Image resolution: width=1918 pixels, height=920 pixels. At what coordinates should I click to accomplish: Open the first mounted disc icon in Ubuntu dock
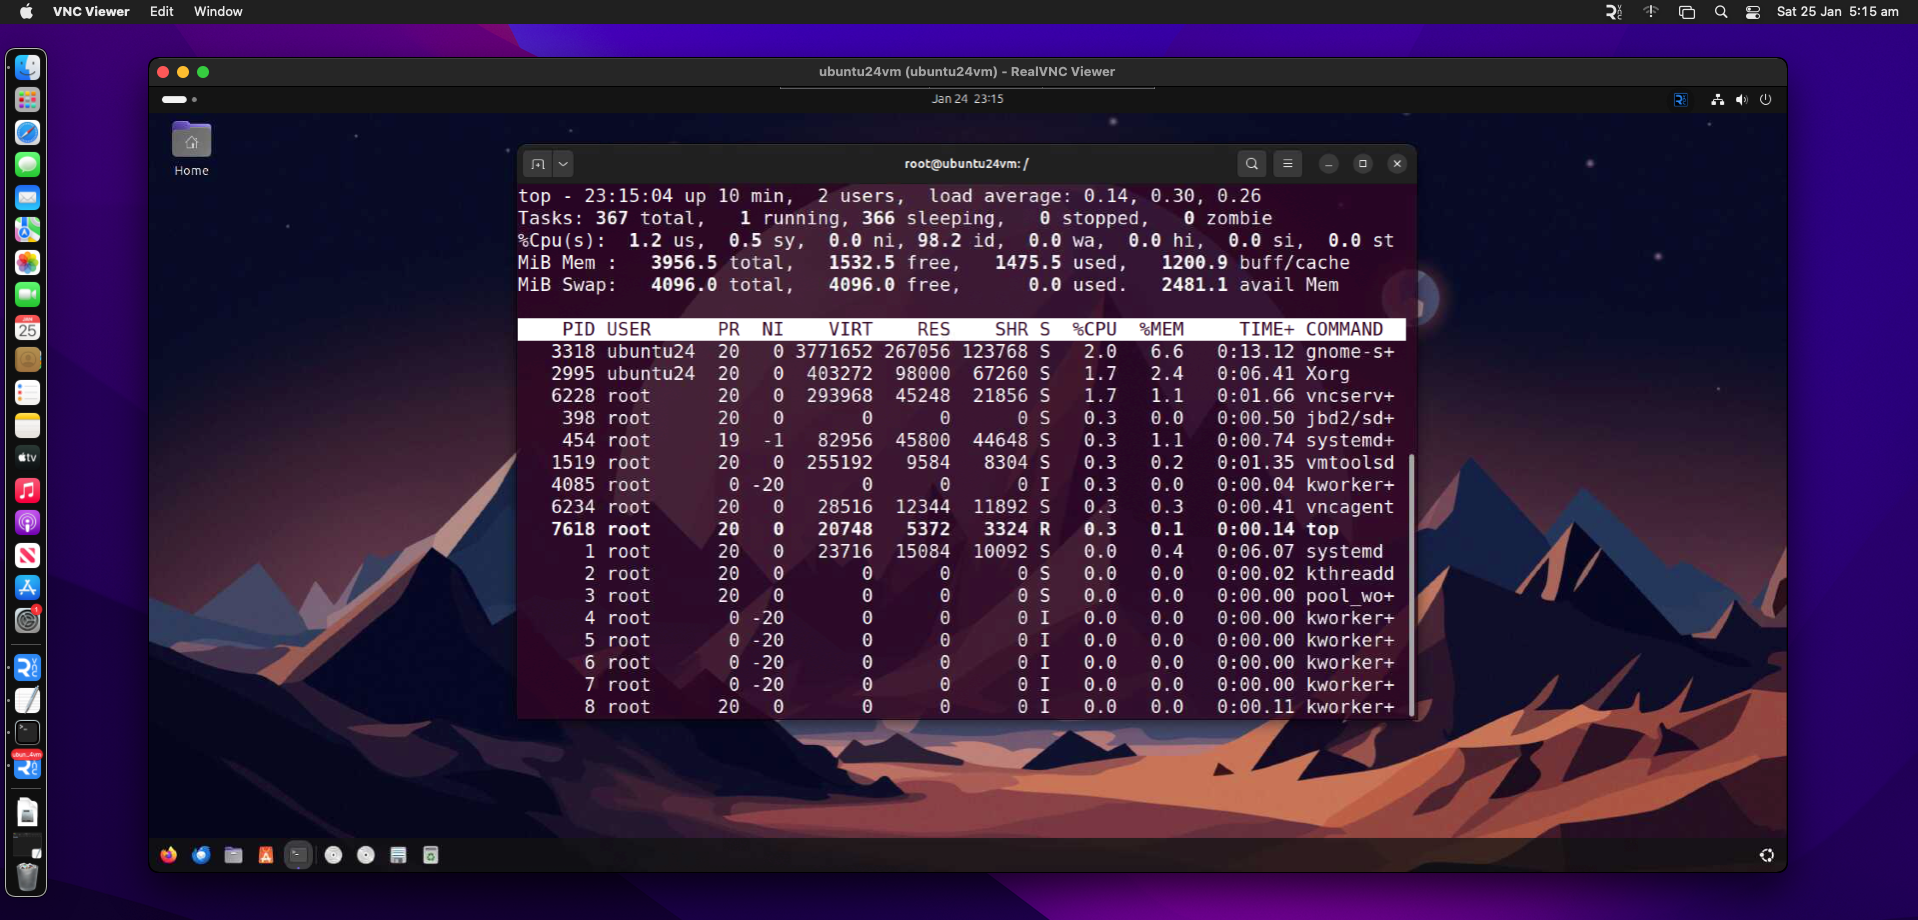[x=334, y=855]
